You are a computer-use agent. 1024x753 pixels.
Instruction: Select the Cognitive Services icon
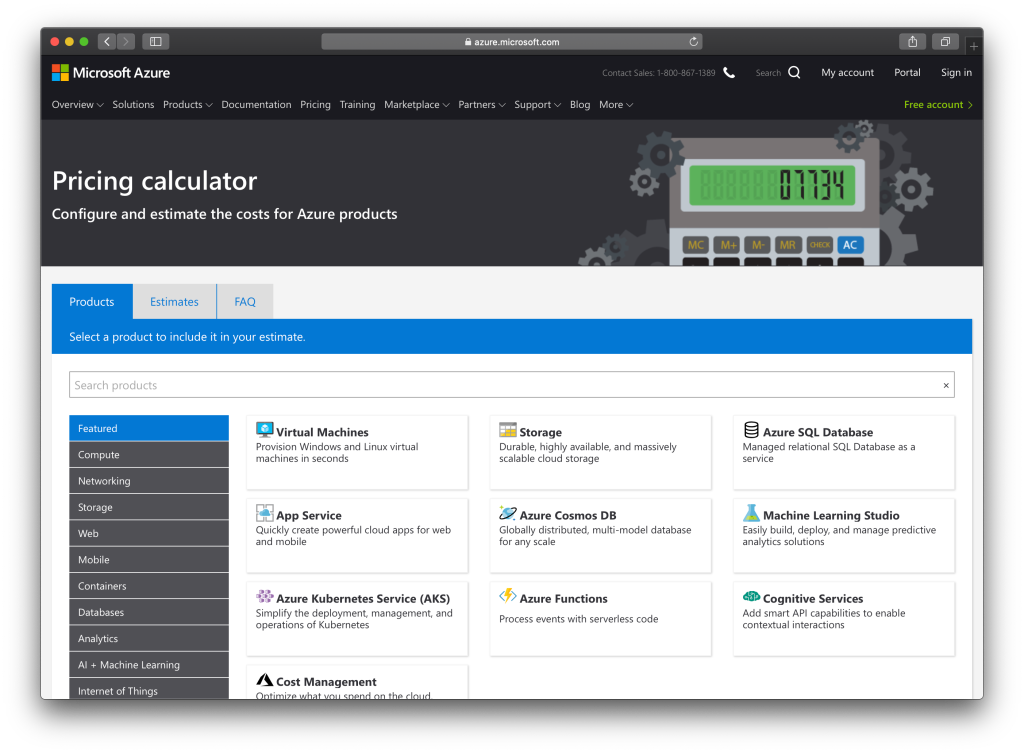(752, 596)
